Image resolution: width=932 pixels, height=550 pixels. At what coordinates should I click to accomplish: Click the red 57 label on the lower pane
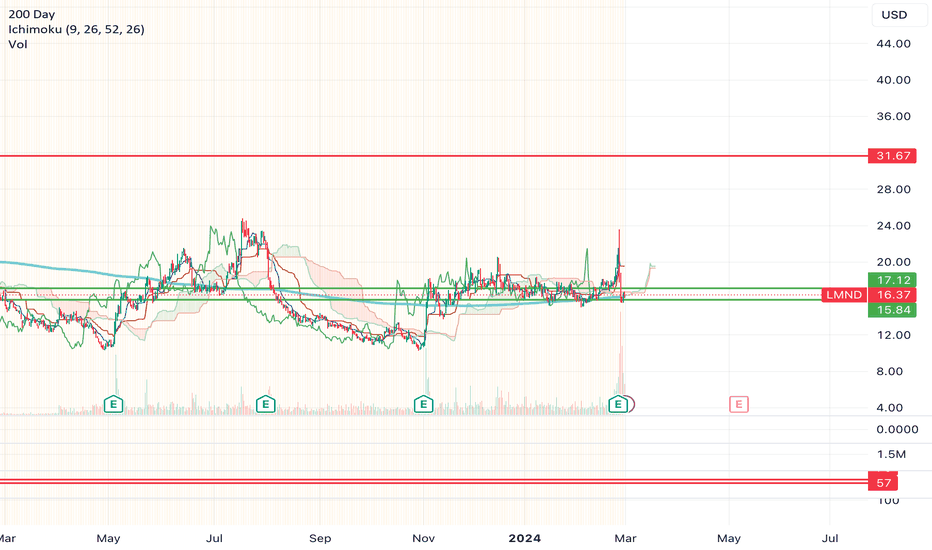883,483
